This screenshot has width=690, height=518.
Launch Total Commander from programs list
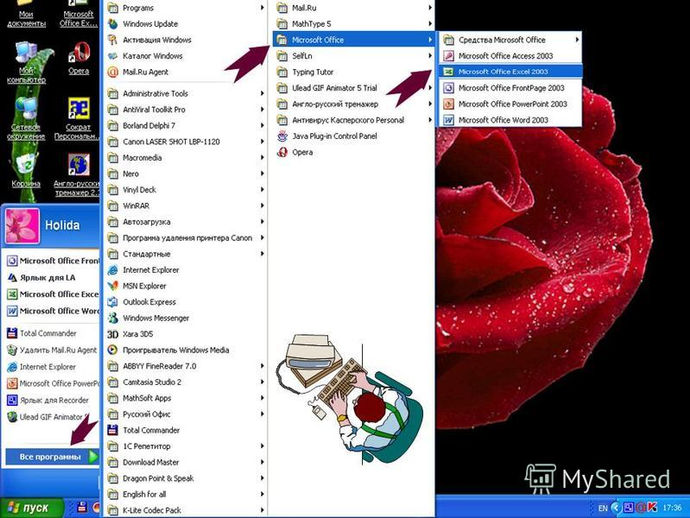pos(186,430)
